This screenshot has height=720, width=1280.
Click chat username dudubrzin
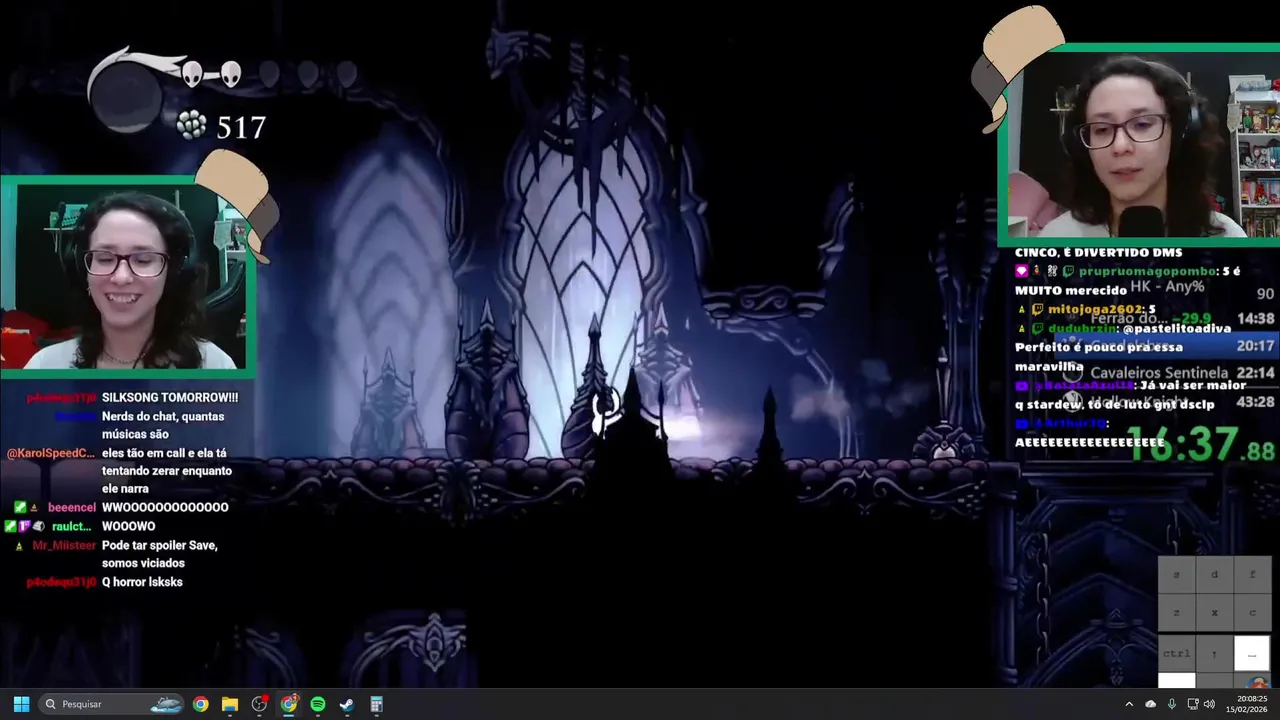[1081, 329]
